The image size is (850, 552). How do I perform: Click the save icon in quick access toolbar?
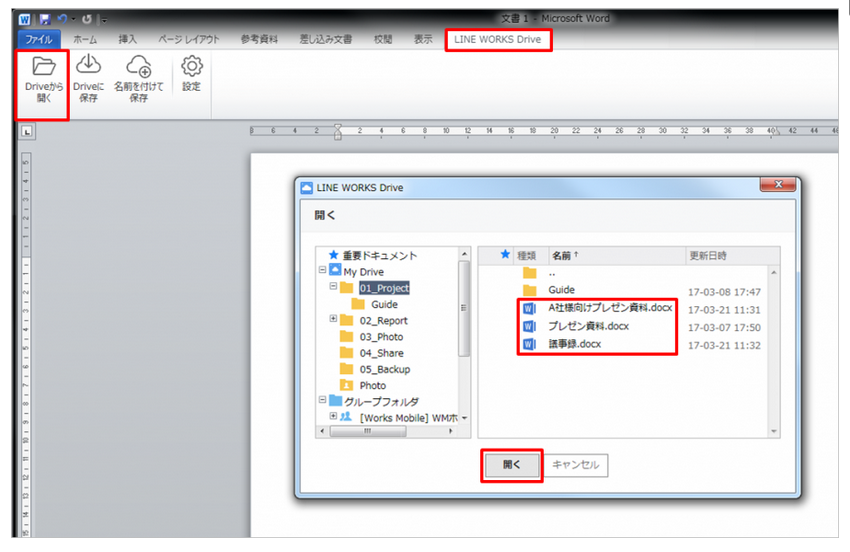pyautogui.click(x=43, y=18)
